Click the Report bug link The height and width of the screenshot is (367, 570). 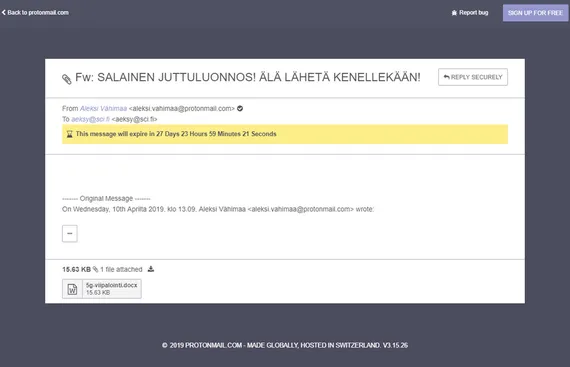[x=470, y=13]
